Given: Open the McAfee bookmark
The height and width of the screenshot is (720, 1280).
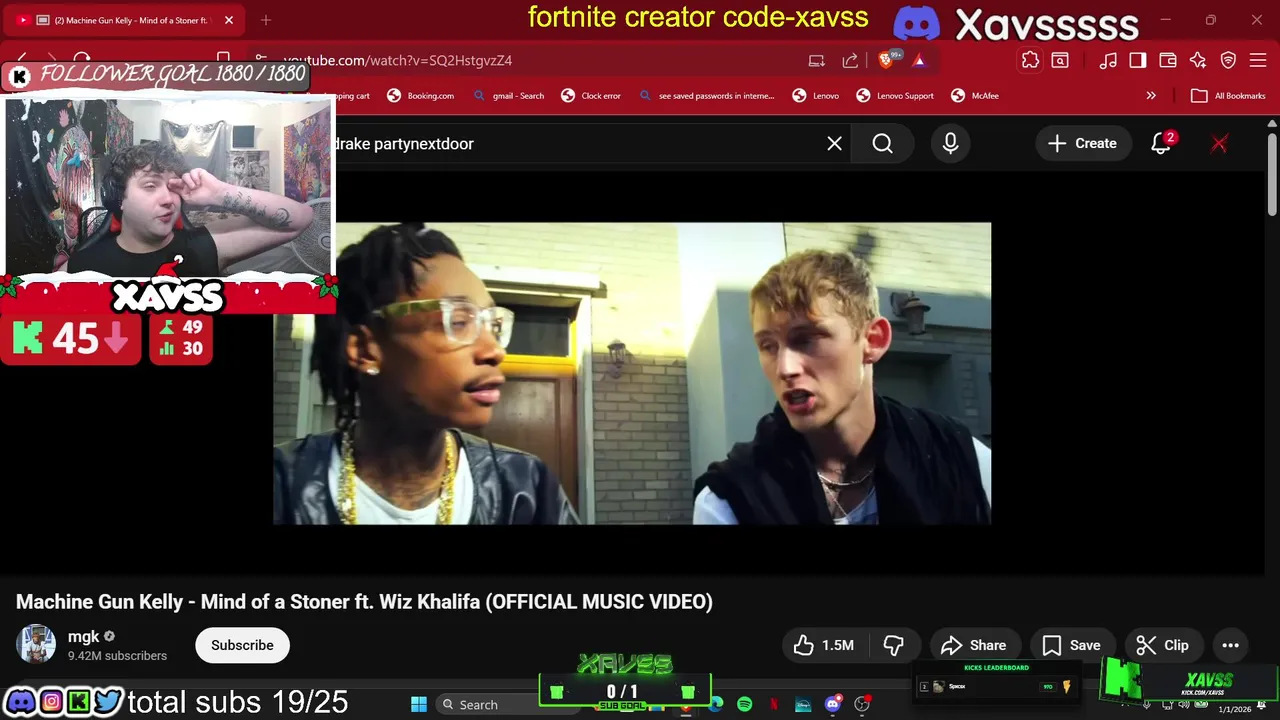Looking at the screenshot, I should [x=975, y=96].
